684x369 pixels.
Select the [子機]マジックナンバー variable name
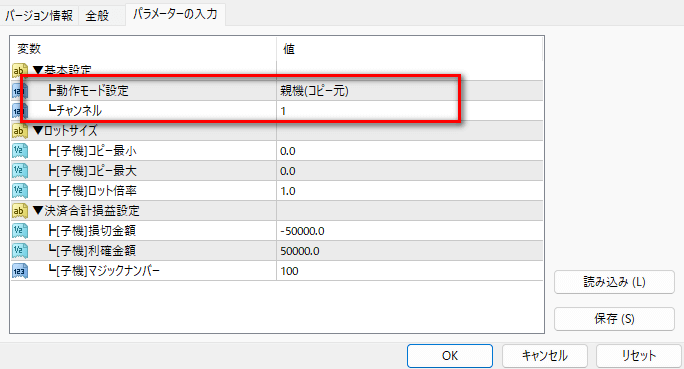pyautogui.click(x=104, y=271)
